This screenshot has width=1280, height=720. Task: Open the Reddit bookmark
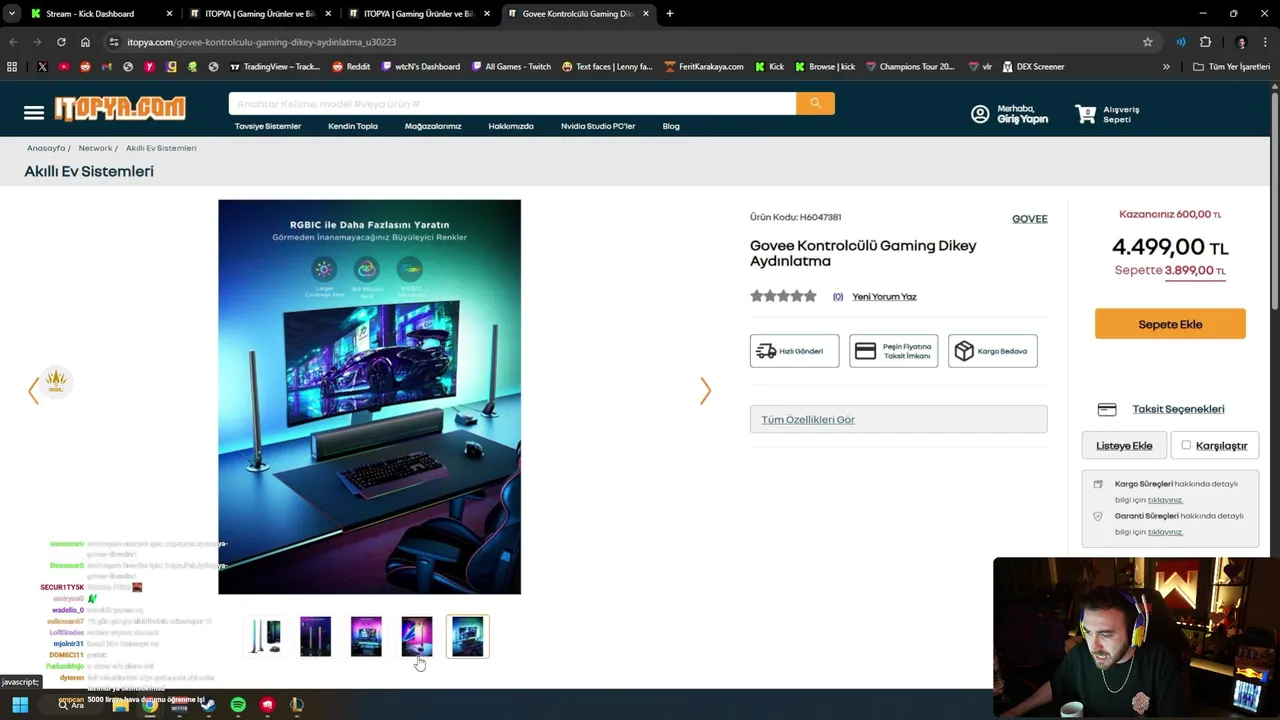point(351,67)
